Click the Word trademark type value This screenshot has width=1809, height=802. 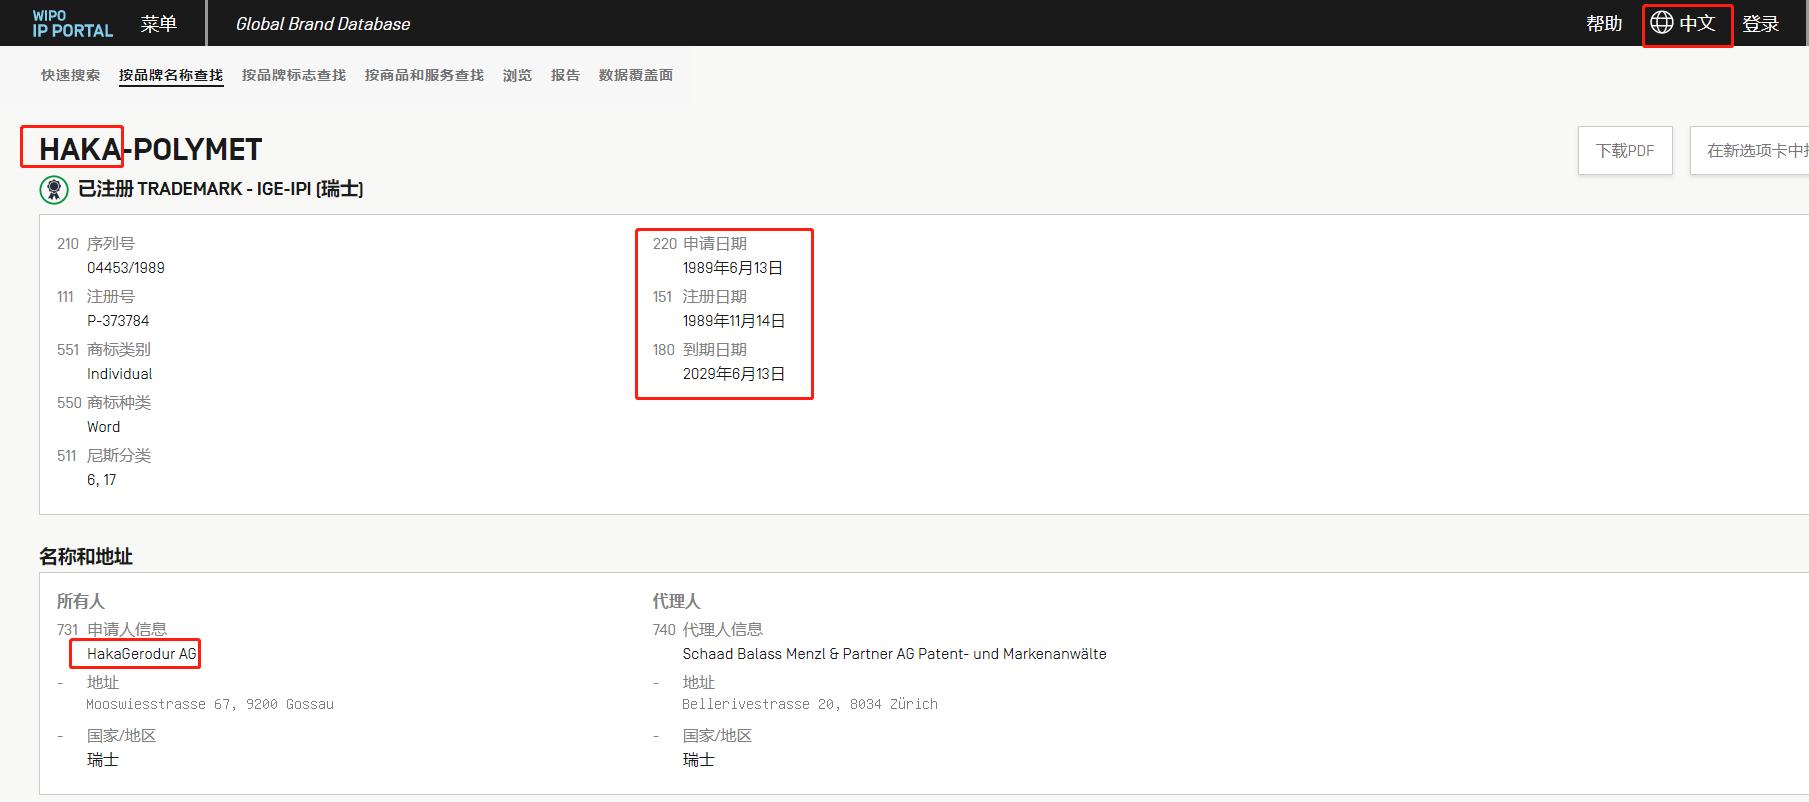103,427
